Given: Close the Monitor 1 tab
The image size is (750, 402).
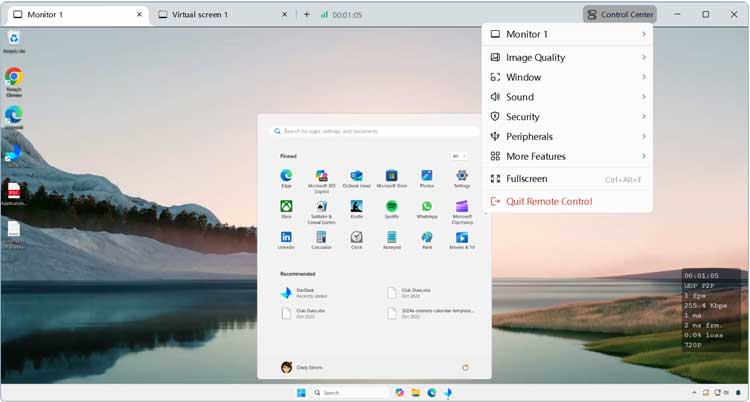Looking at the screenshot, I should 139,15.
